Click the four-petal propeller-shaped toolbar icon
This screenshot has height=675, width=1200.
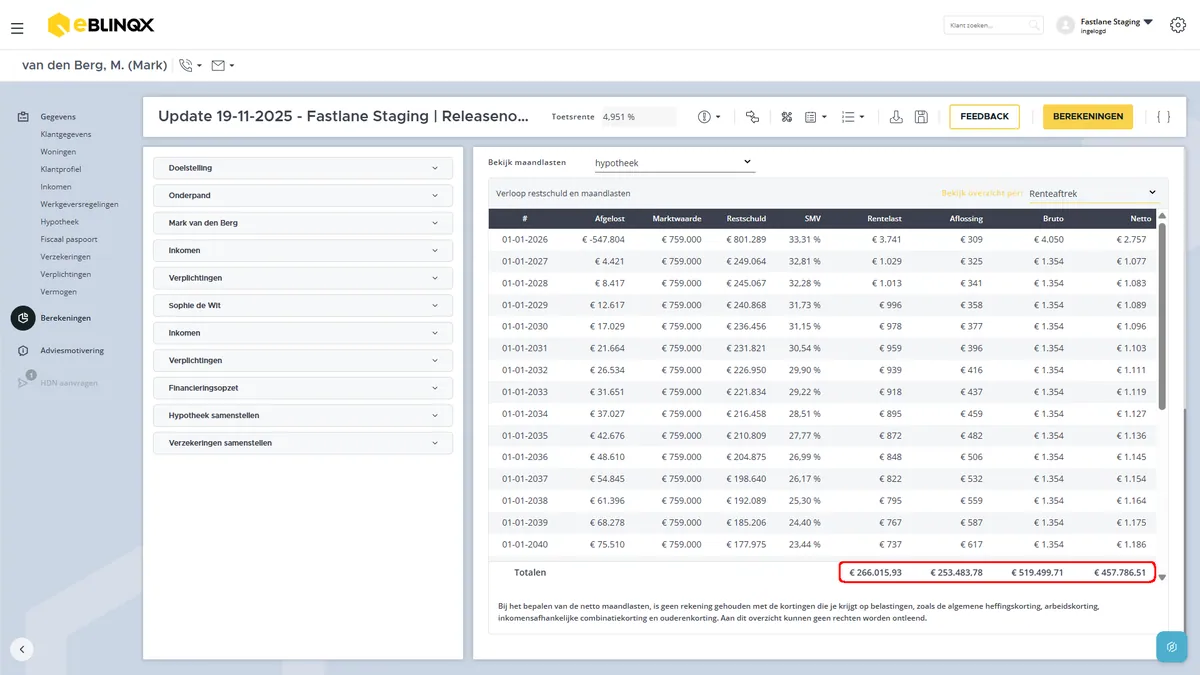787,117
